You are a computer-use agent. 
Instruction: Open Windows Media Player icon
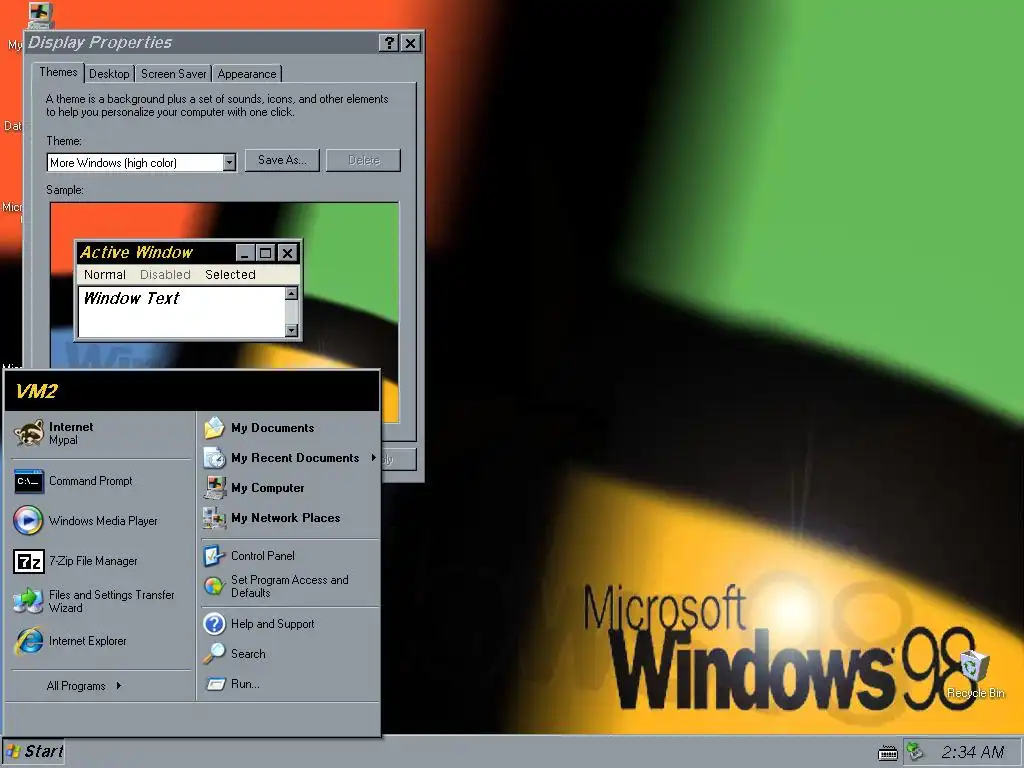coord(29,520)
